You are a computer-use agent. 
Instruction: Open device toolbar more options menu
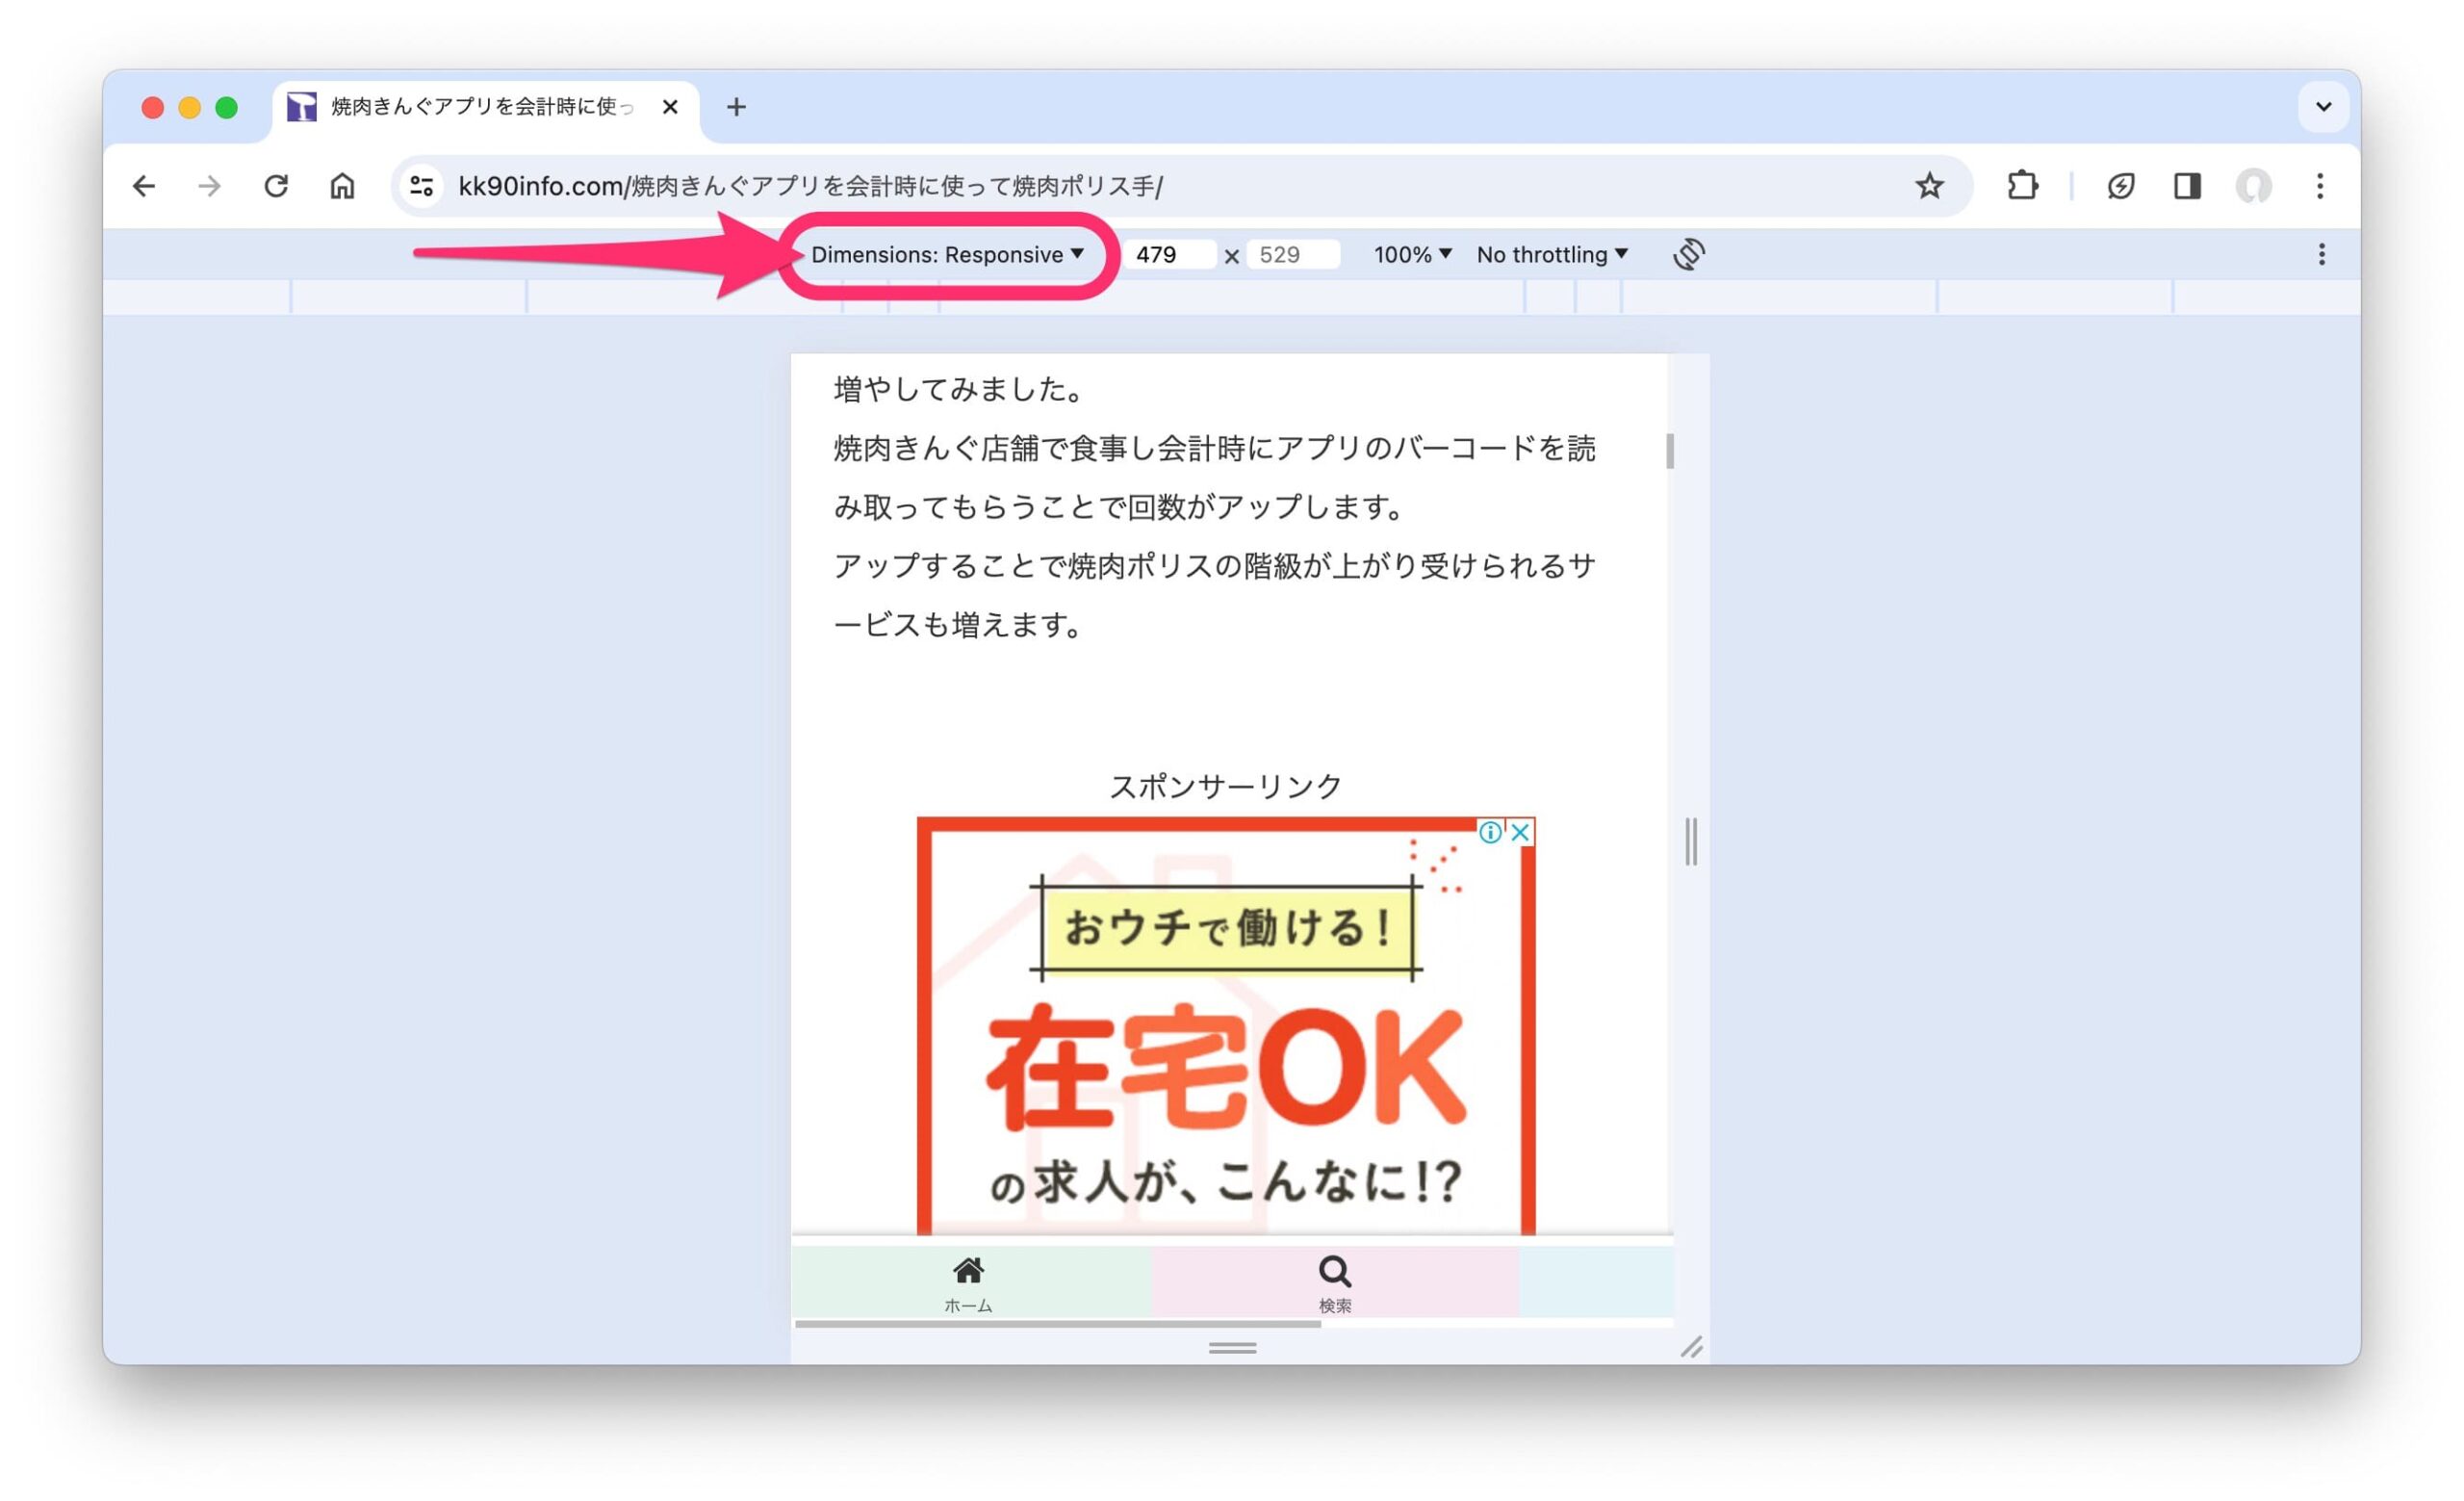[2321, 254]
